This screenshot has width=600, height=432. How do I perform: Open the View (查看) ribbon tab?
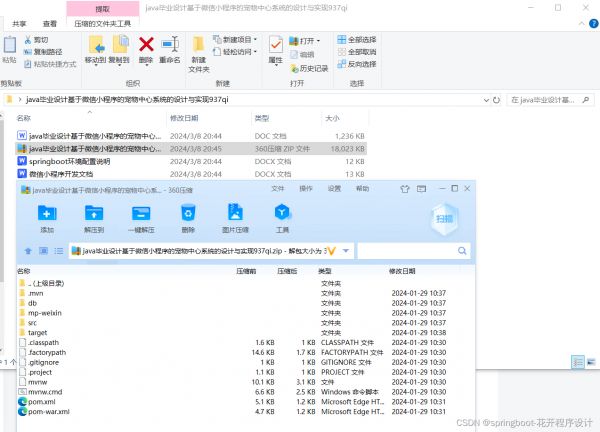50,24
